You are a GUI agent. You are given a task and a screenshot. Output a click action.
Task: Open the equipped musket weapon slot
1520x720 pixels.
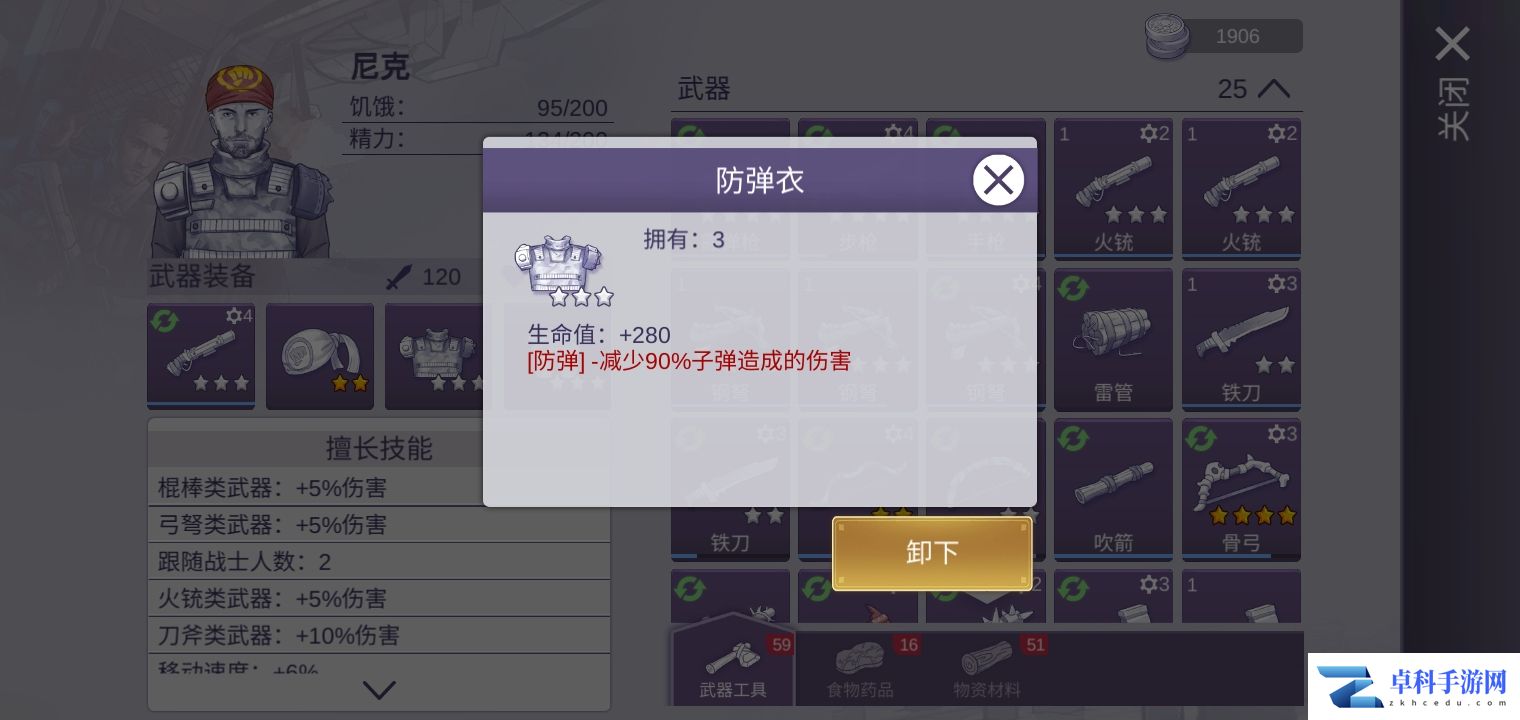(x=201, y=356)
